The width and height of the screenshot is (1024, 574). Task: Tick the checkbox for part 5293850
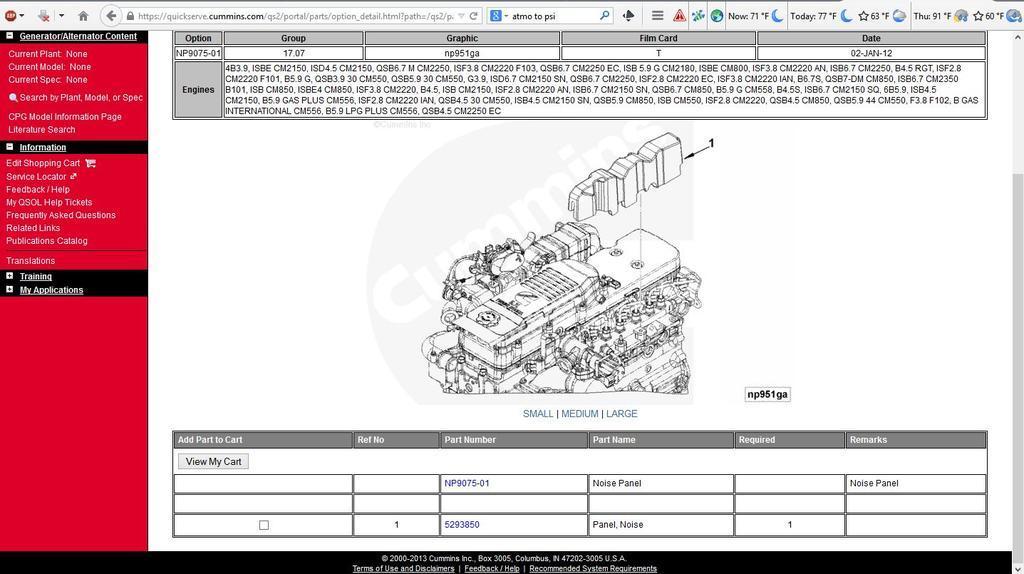click(x=264, y=525)
